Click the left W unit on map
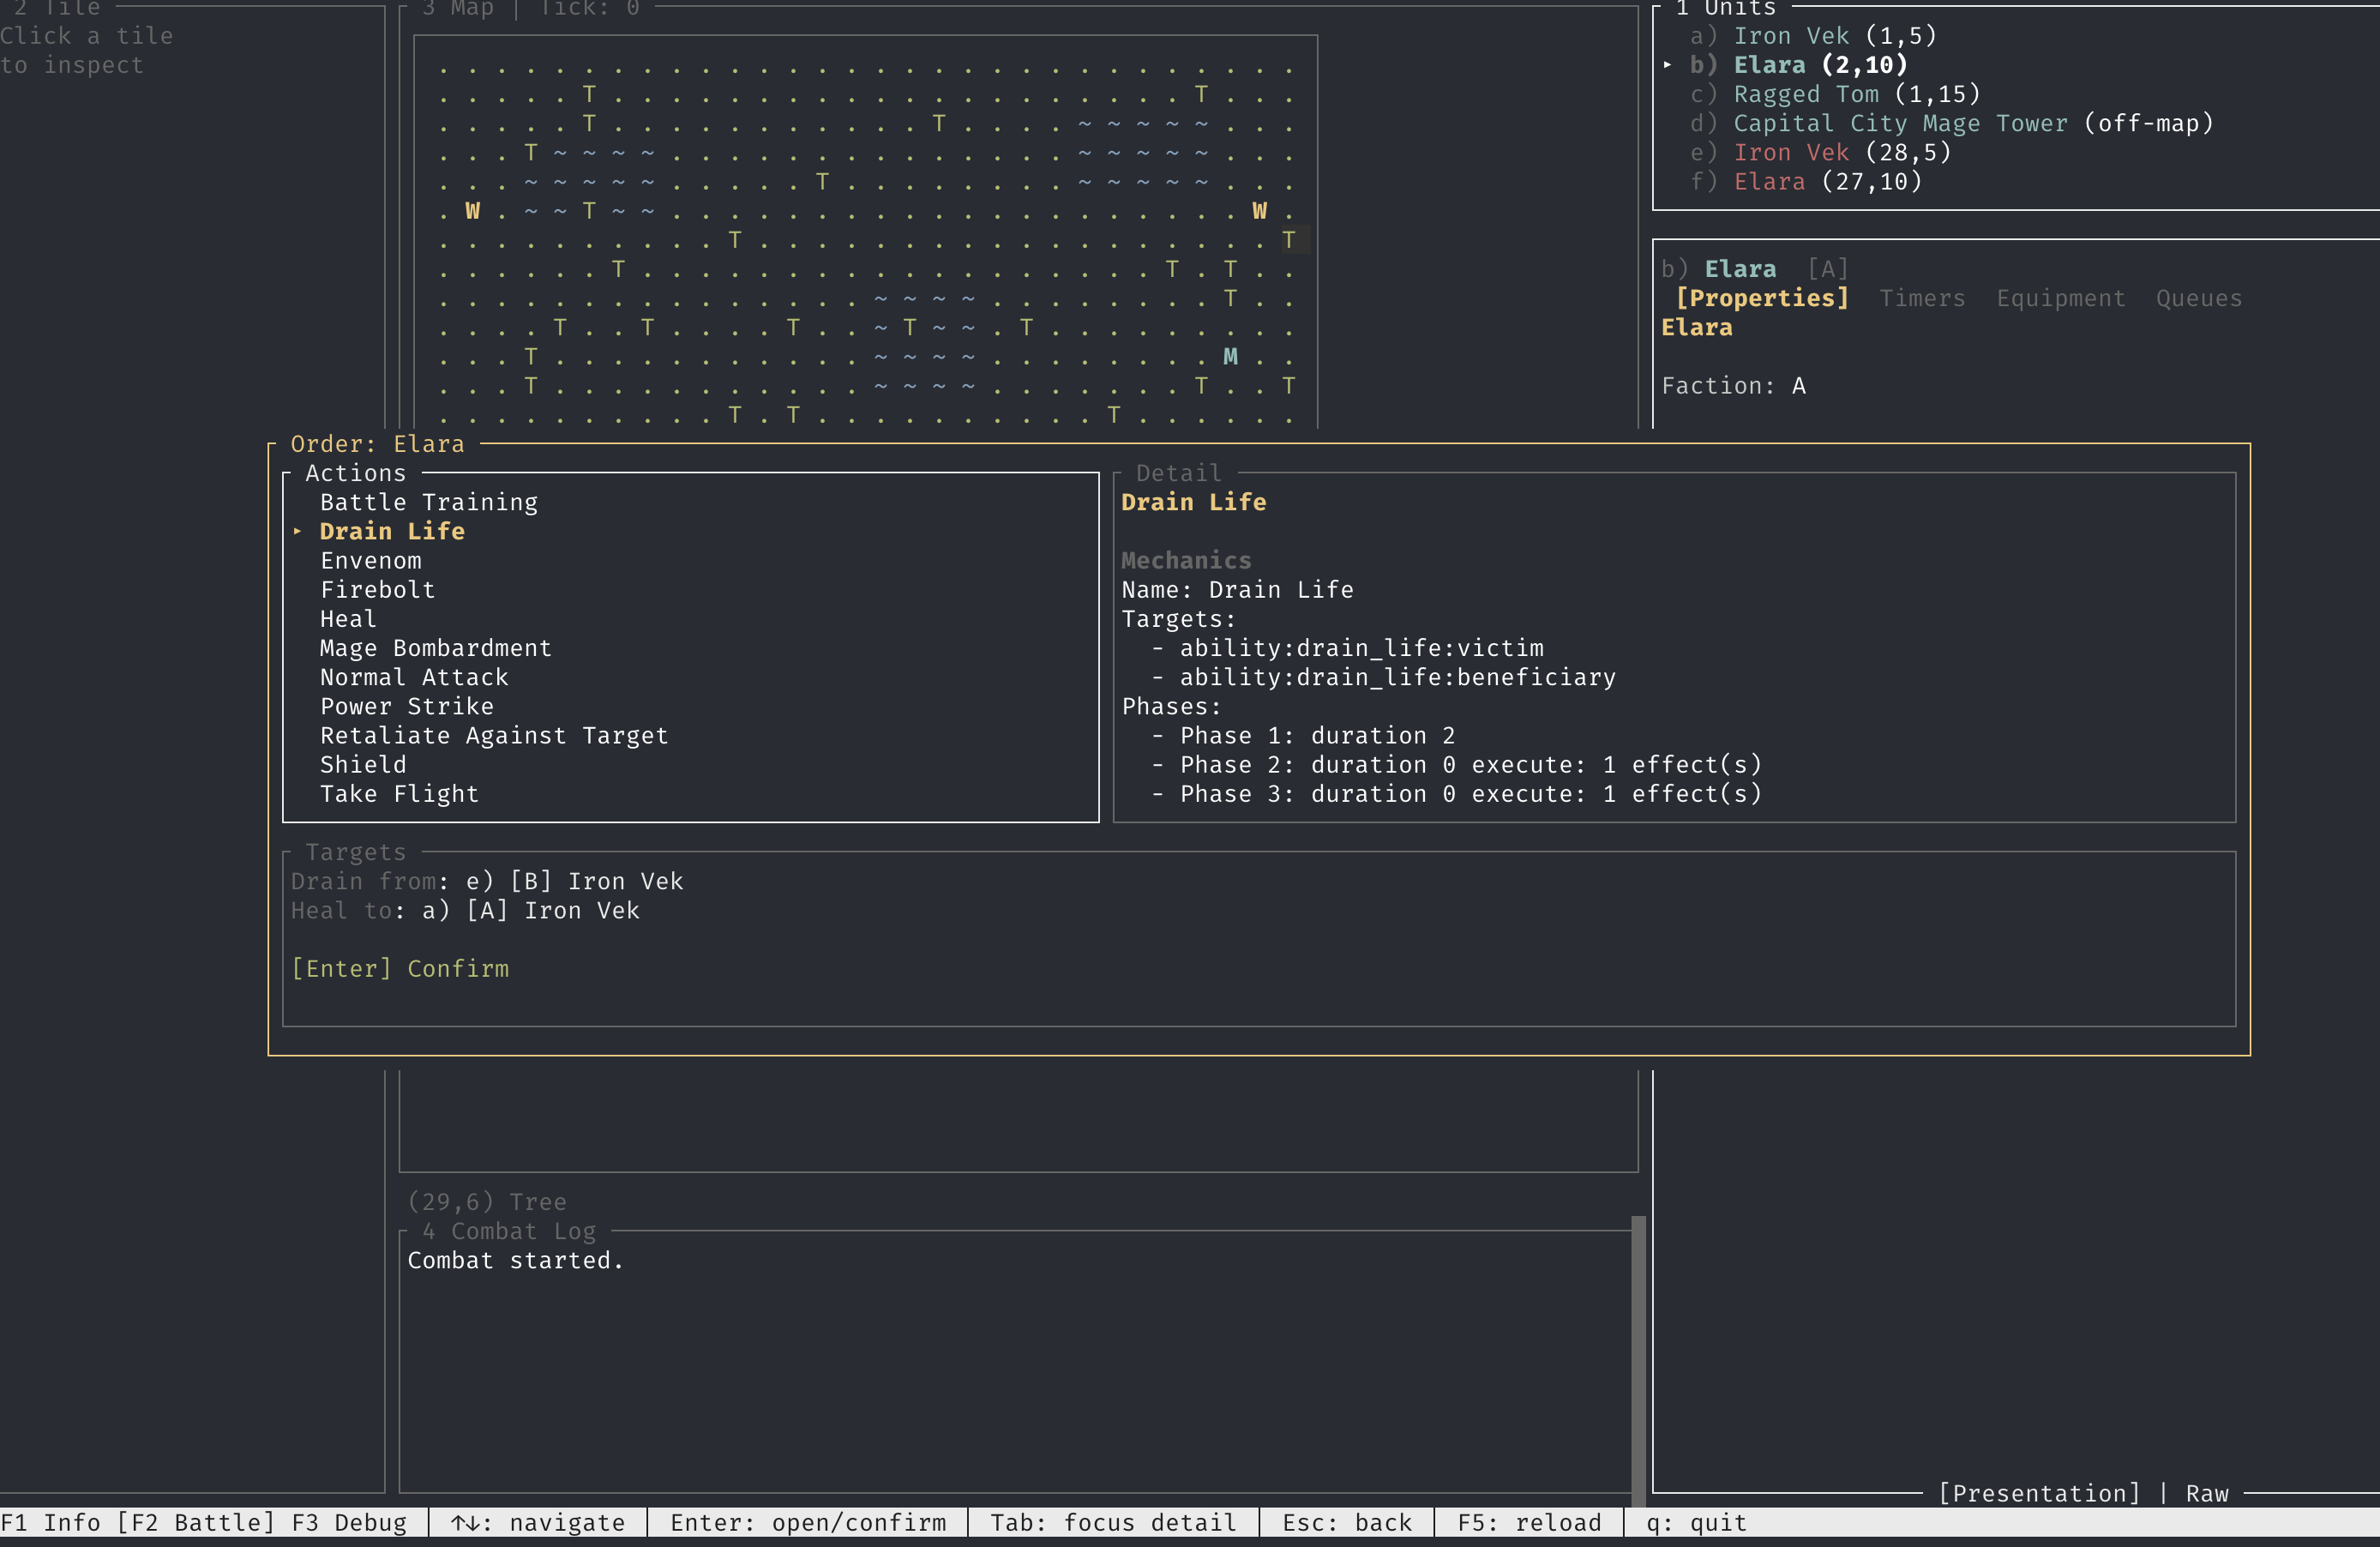2380x1547 pixels. tap(472, 211)
